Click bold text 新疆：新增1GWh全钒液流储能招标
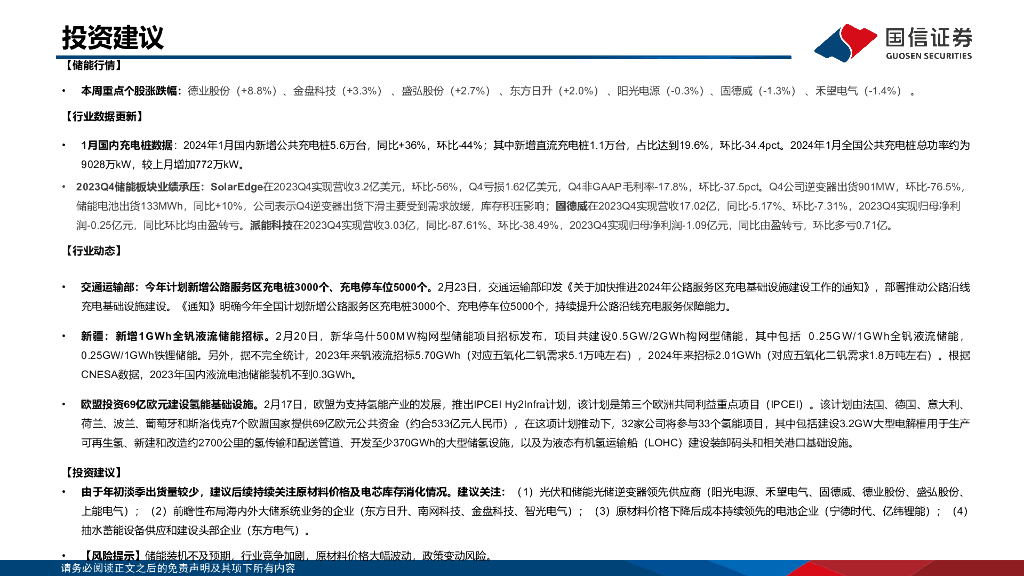Image resolution: width=1024 pixels, height=576 pixels. point(173,336)
